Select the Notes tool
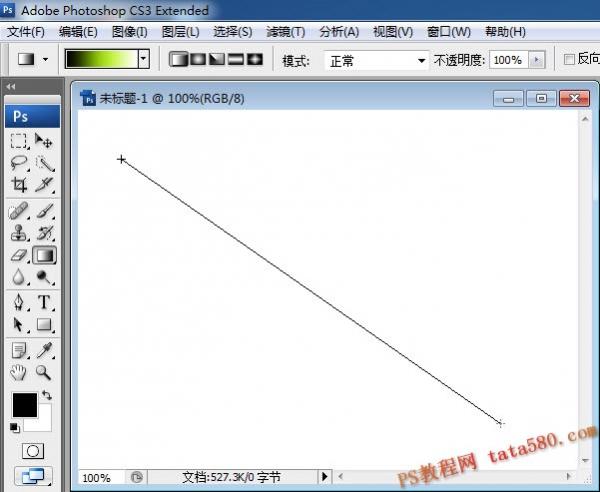This screenshot has height=492, width=600. coord(18,350)
